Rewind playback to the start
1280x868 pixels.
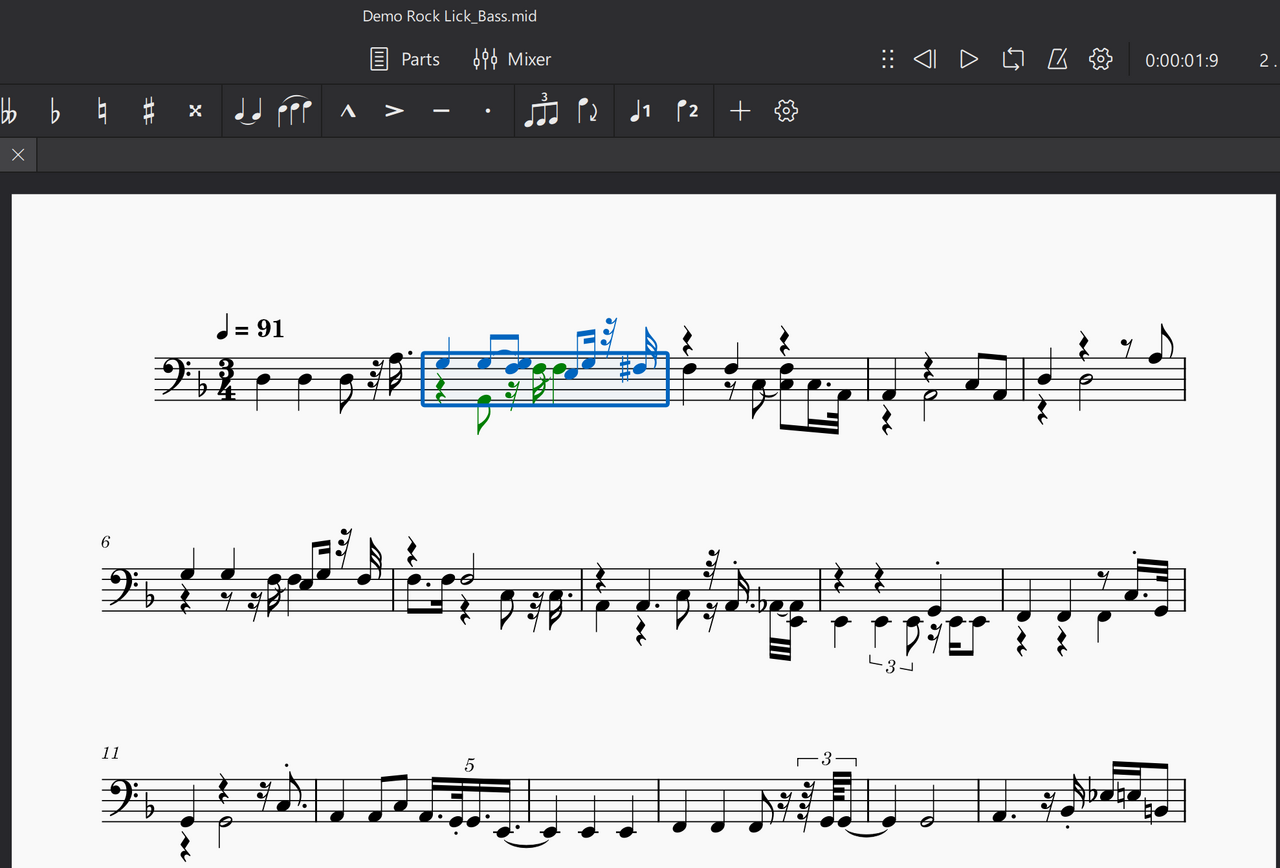(925, 59)
